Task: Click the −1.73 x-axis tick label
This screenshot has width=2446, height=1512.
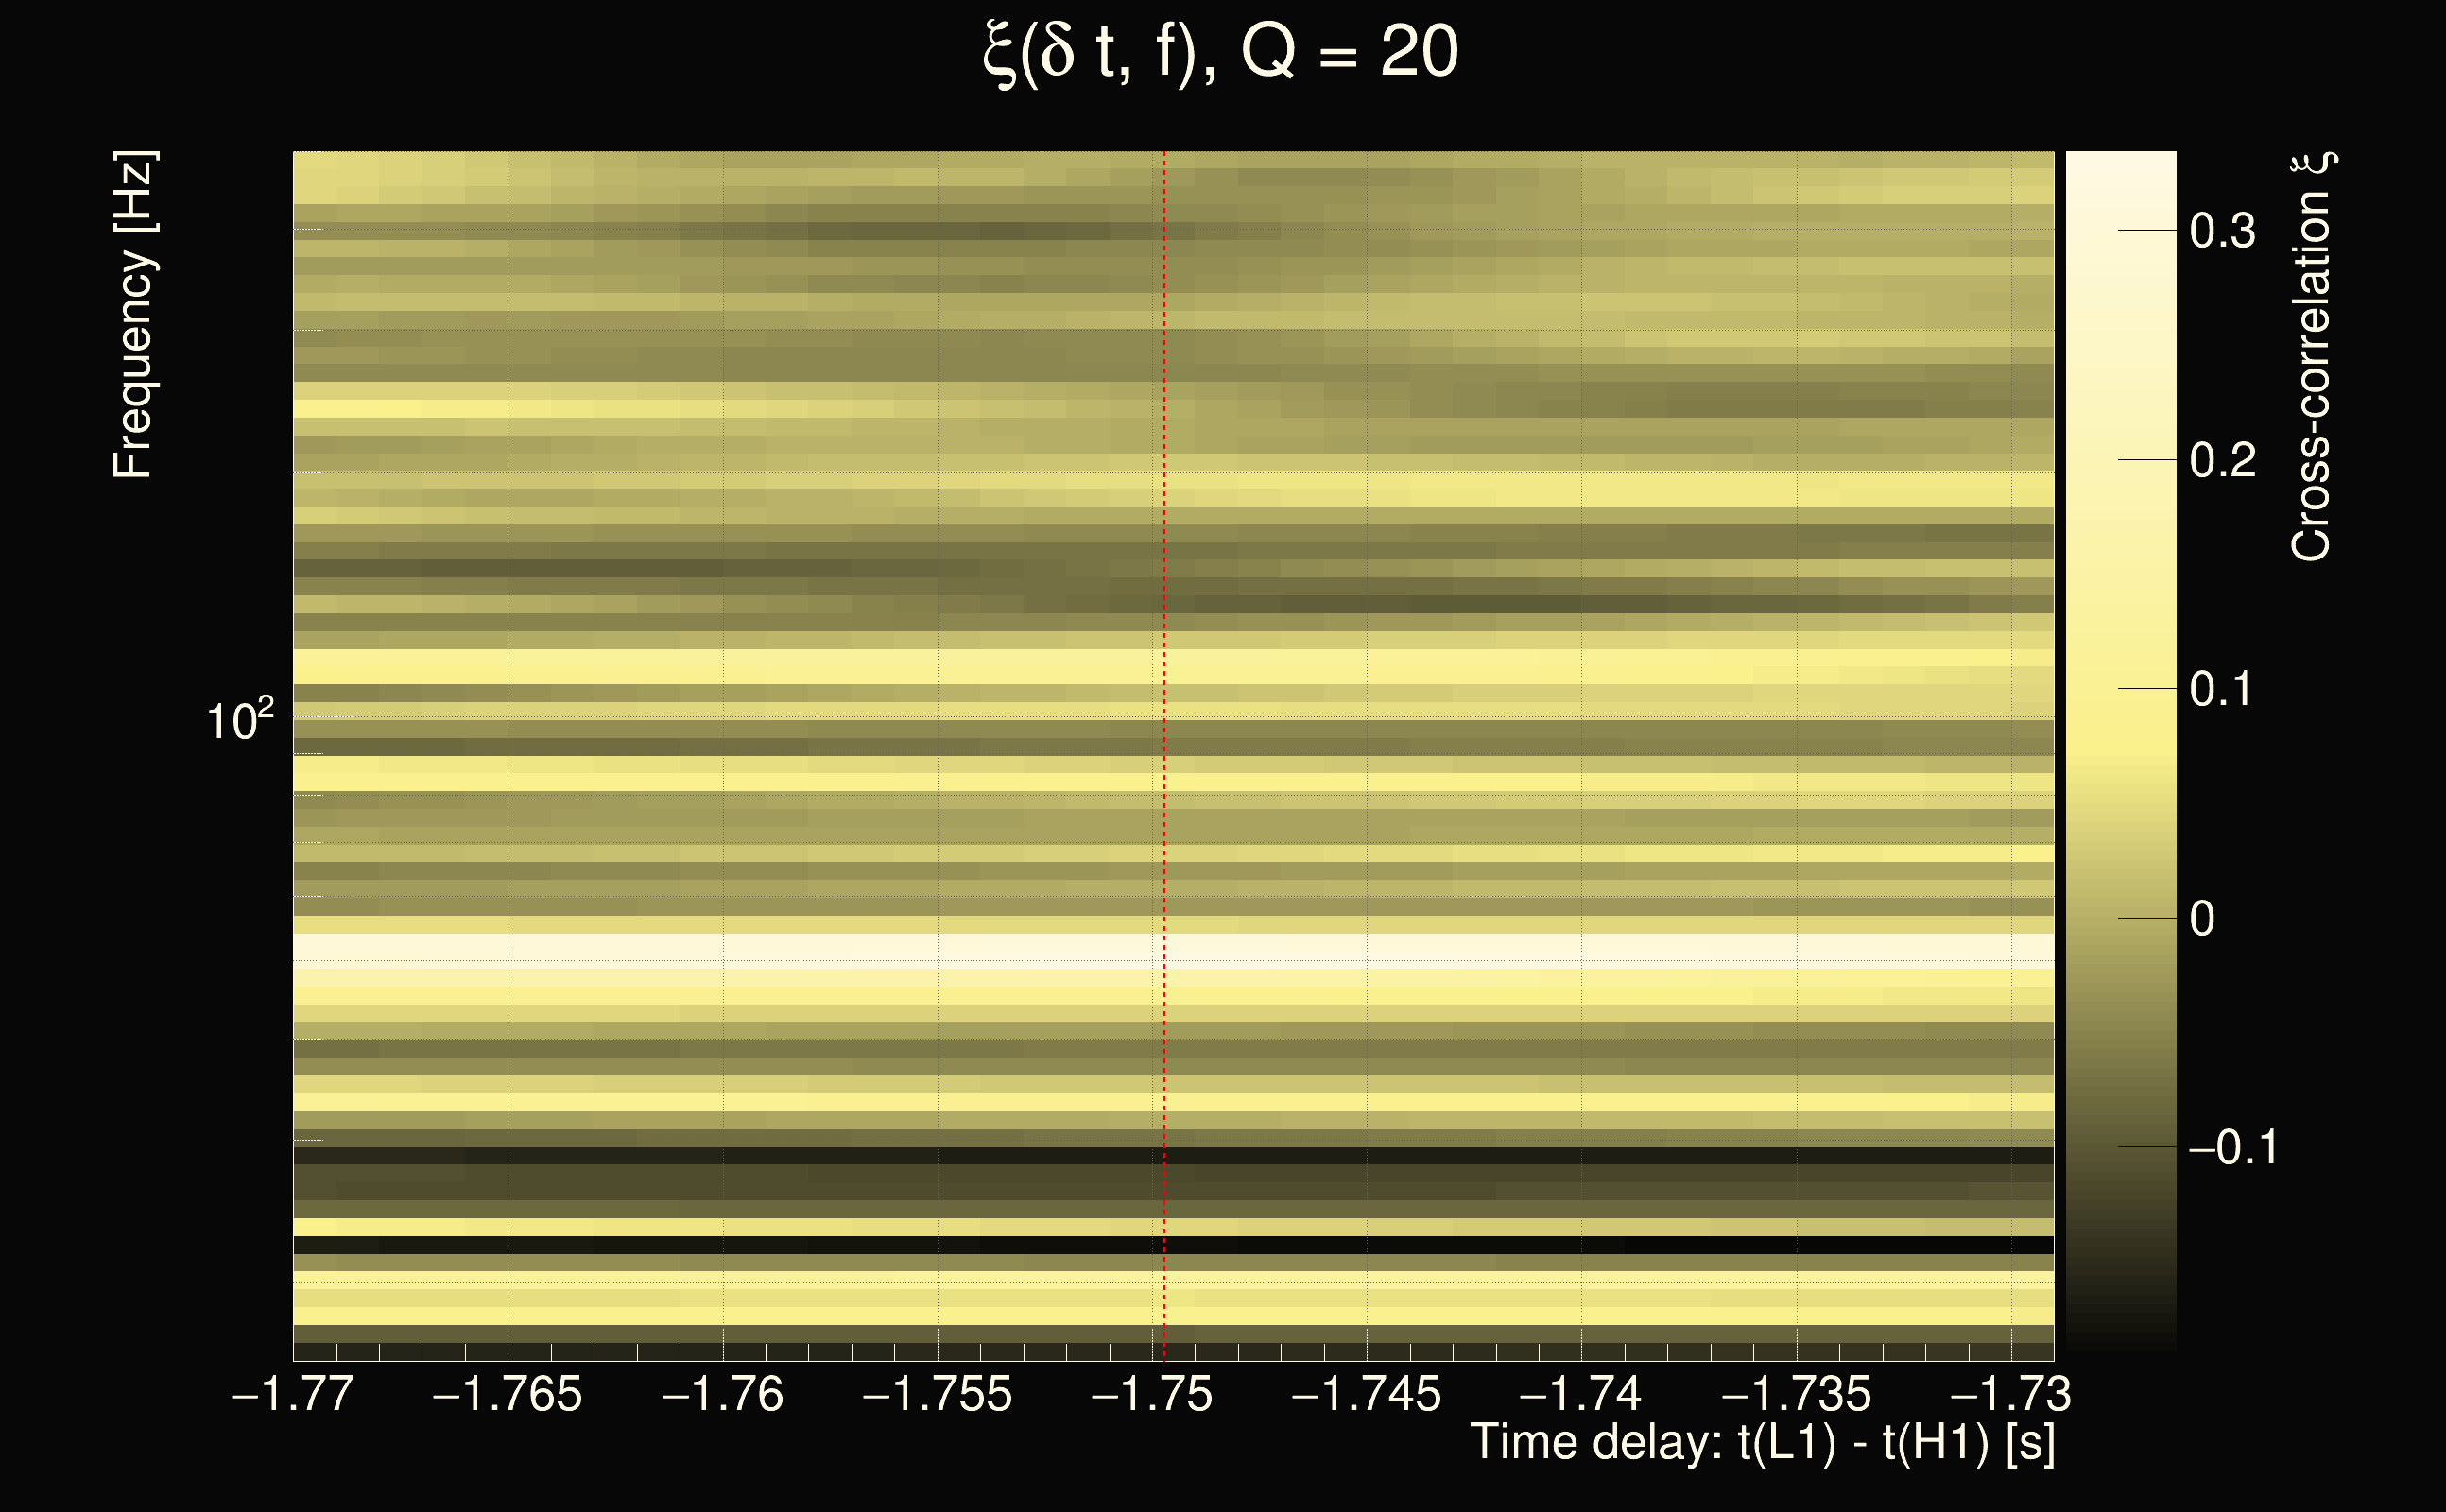Action: coord(2010,1394)
